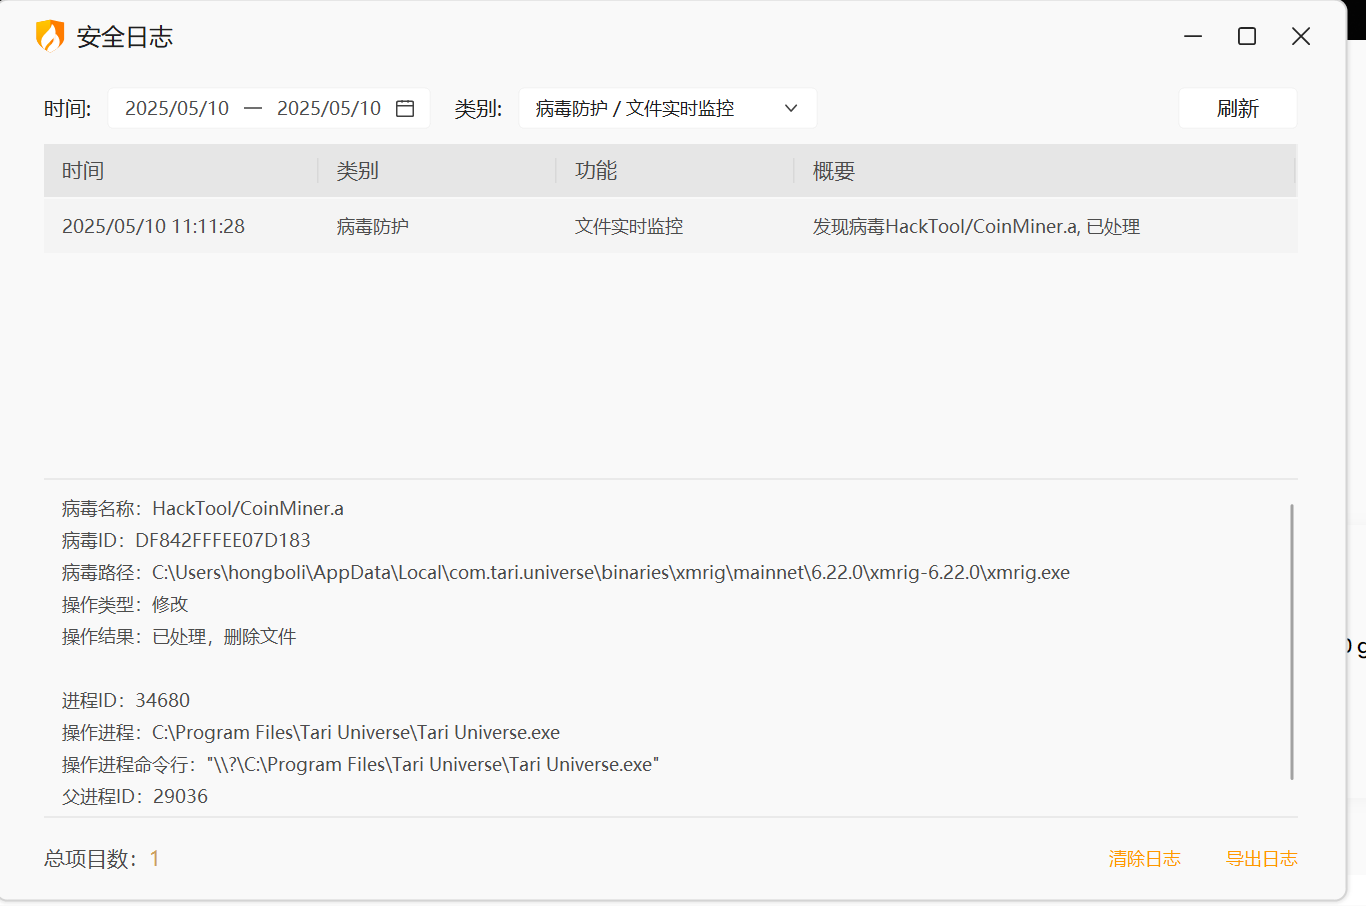Screen dimensions: 1366x906
Task: Select the log row 2025/05/10 11:11:28
Action: (x=670, y=226)
